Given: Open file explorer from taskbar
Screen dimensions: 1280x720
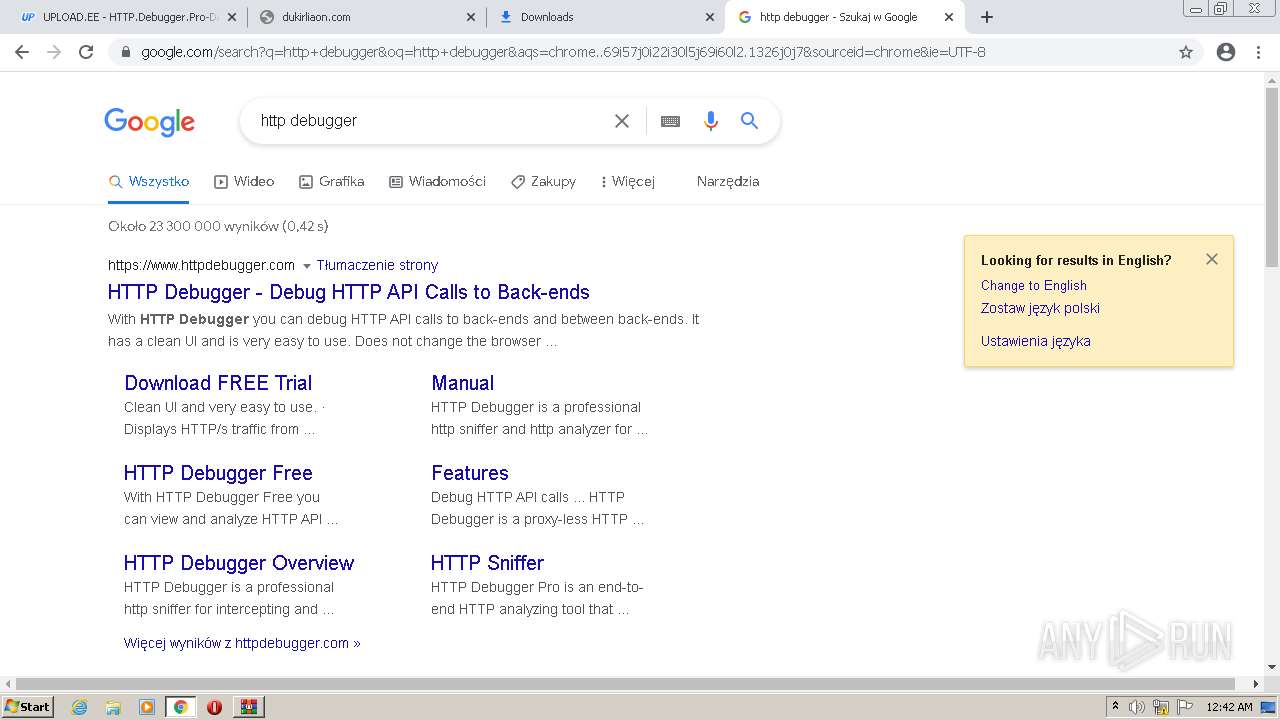Looking at the screenshot, I should [113, 707].
